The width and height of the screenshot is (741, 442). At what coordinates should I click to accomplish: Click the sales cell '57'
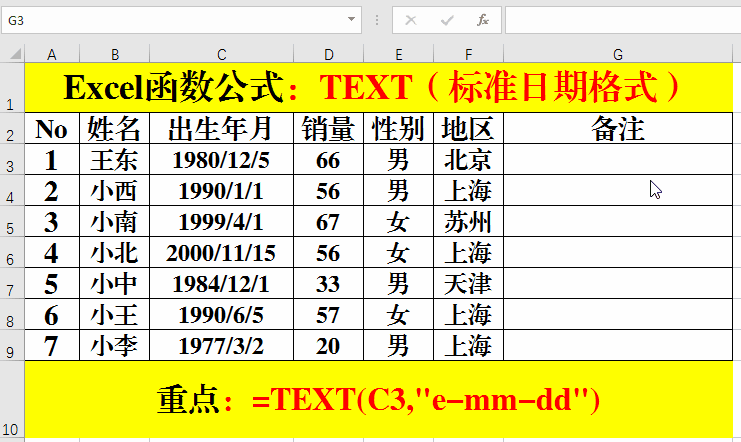point(328,314)
